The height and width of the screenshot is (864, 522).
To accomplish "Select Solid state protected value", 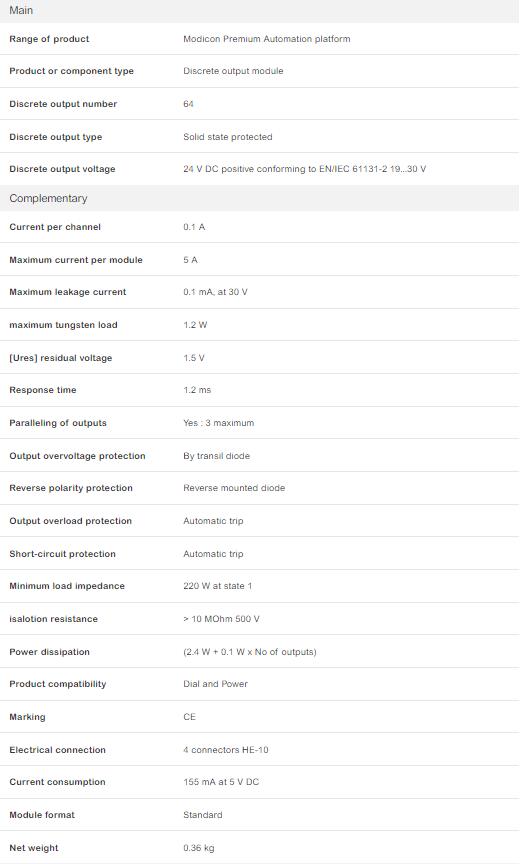I will [x=228, y=137].
